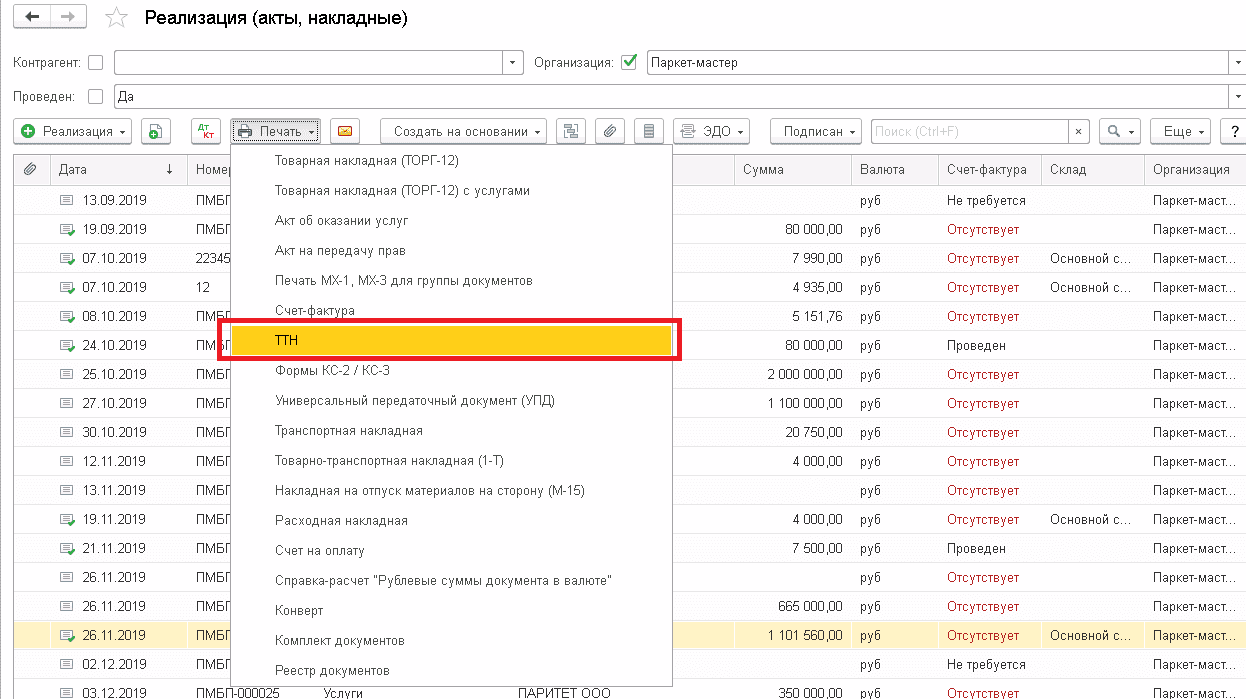Image resolution: width=1246 pixels, height=699 pixels.
Task: Select the document icon for 13.11.2019
Action: click(67, 490)
